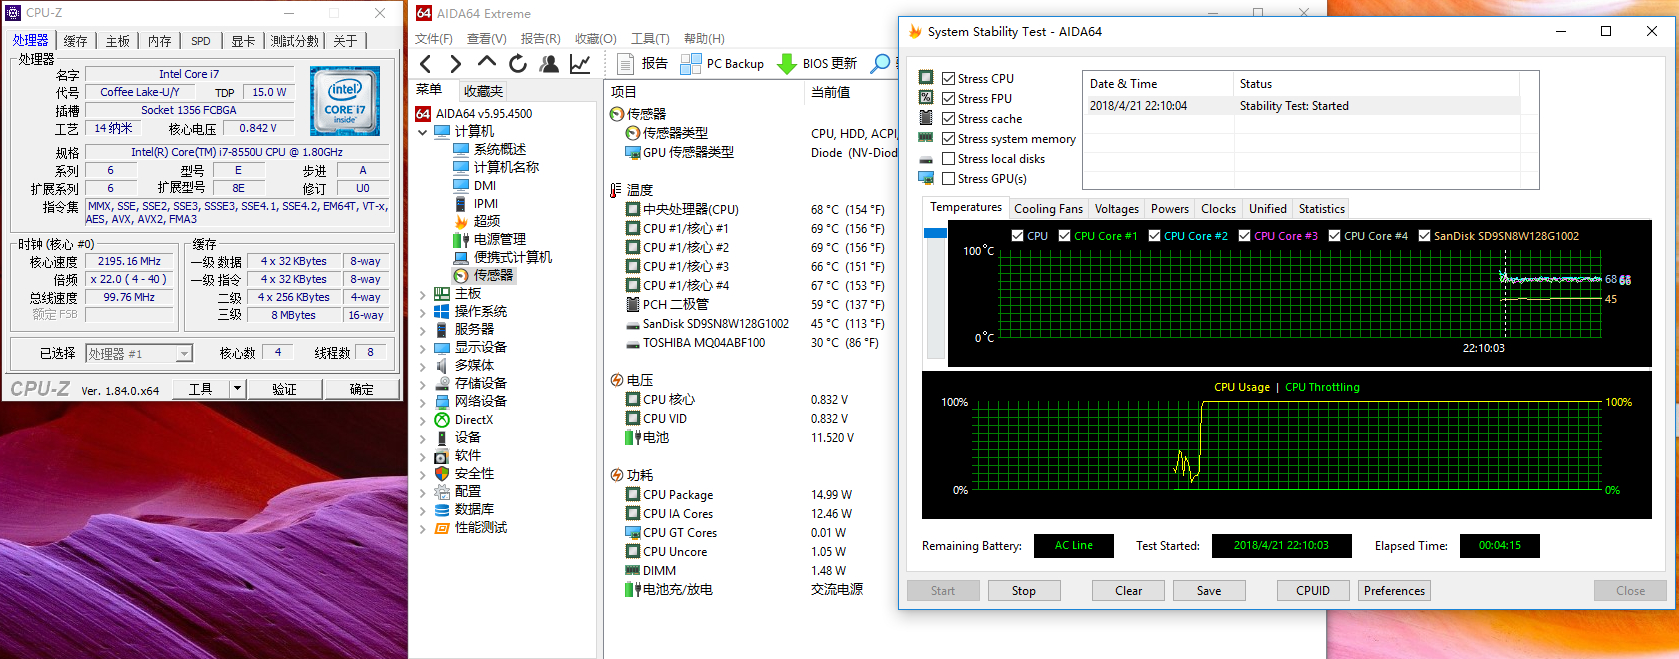The image size is (1679, 659).
Task: Click the user icon in AIDA64 toolbar
Action: (x=549, y=64)
